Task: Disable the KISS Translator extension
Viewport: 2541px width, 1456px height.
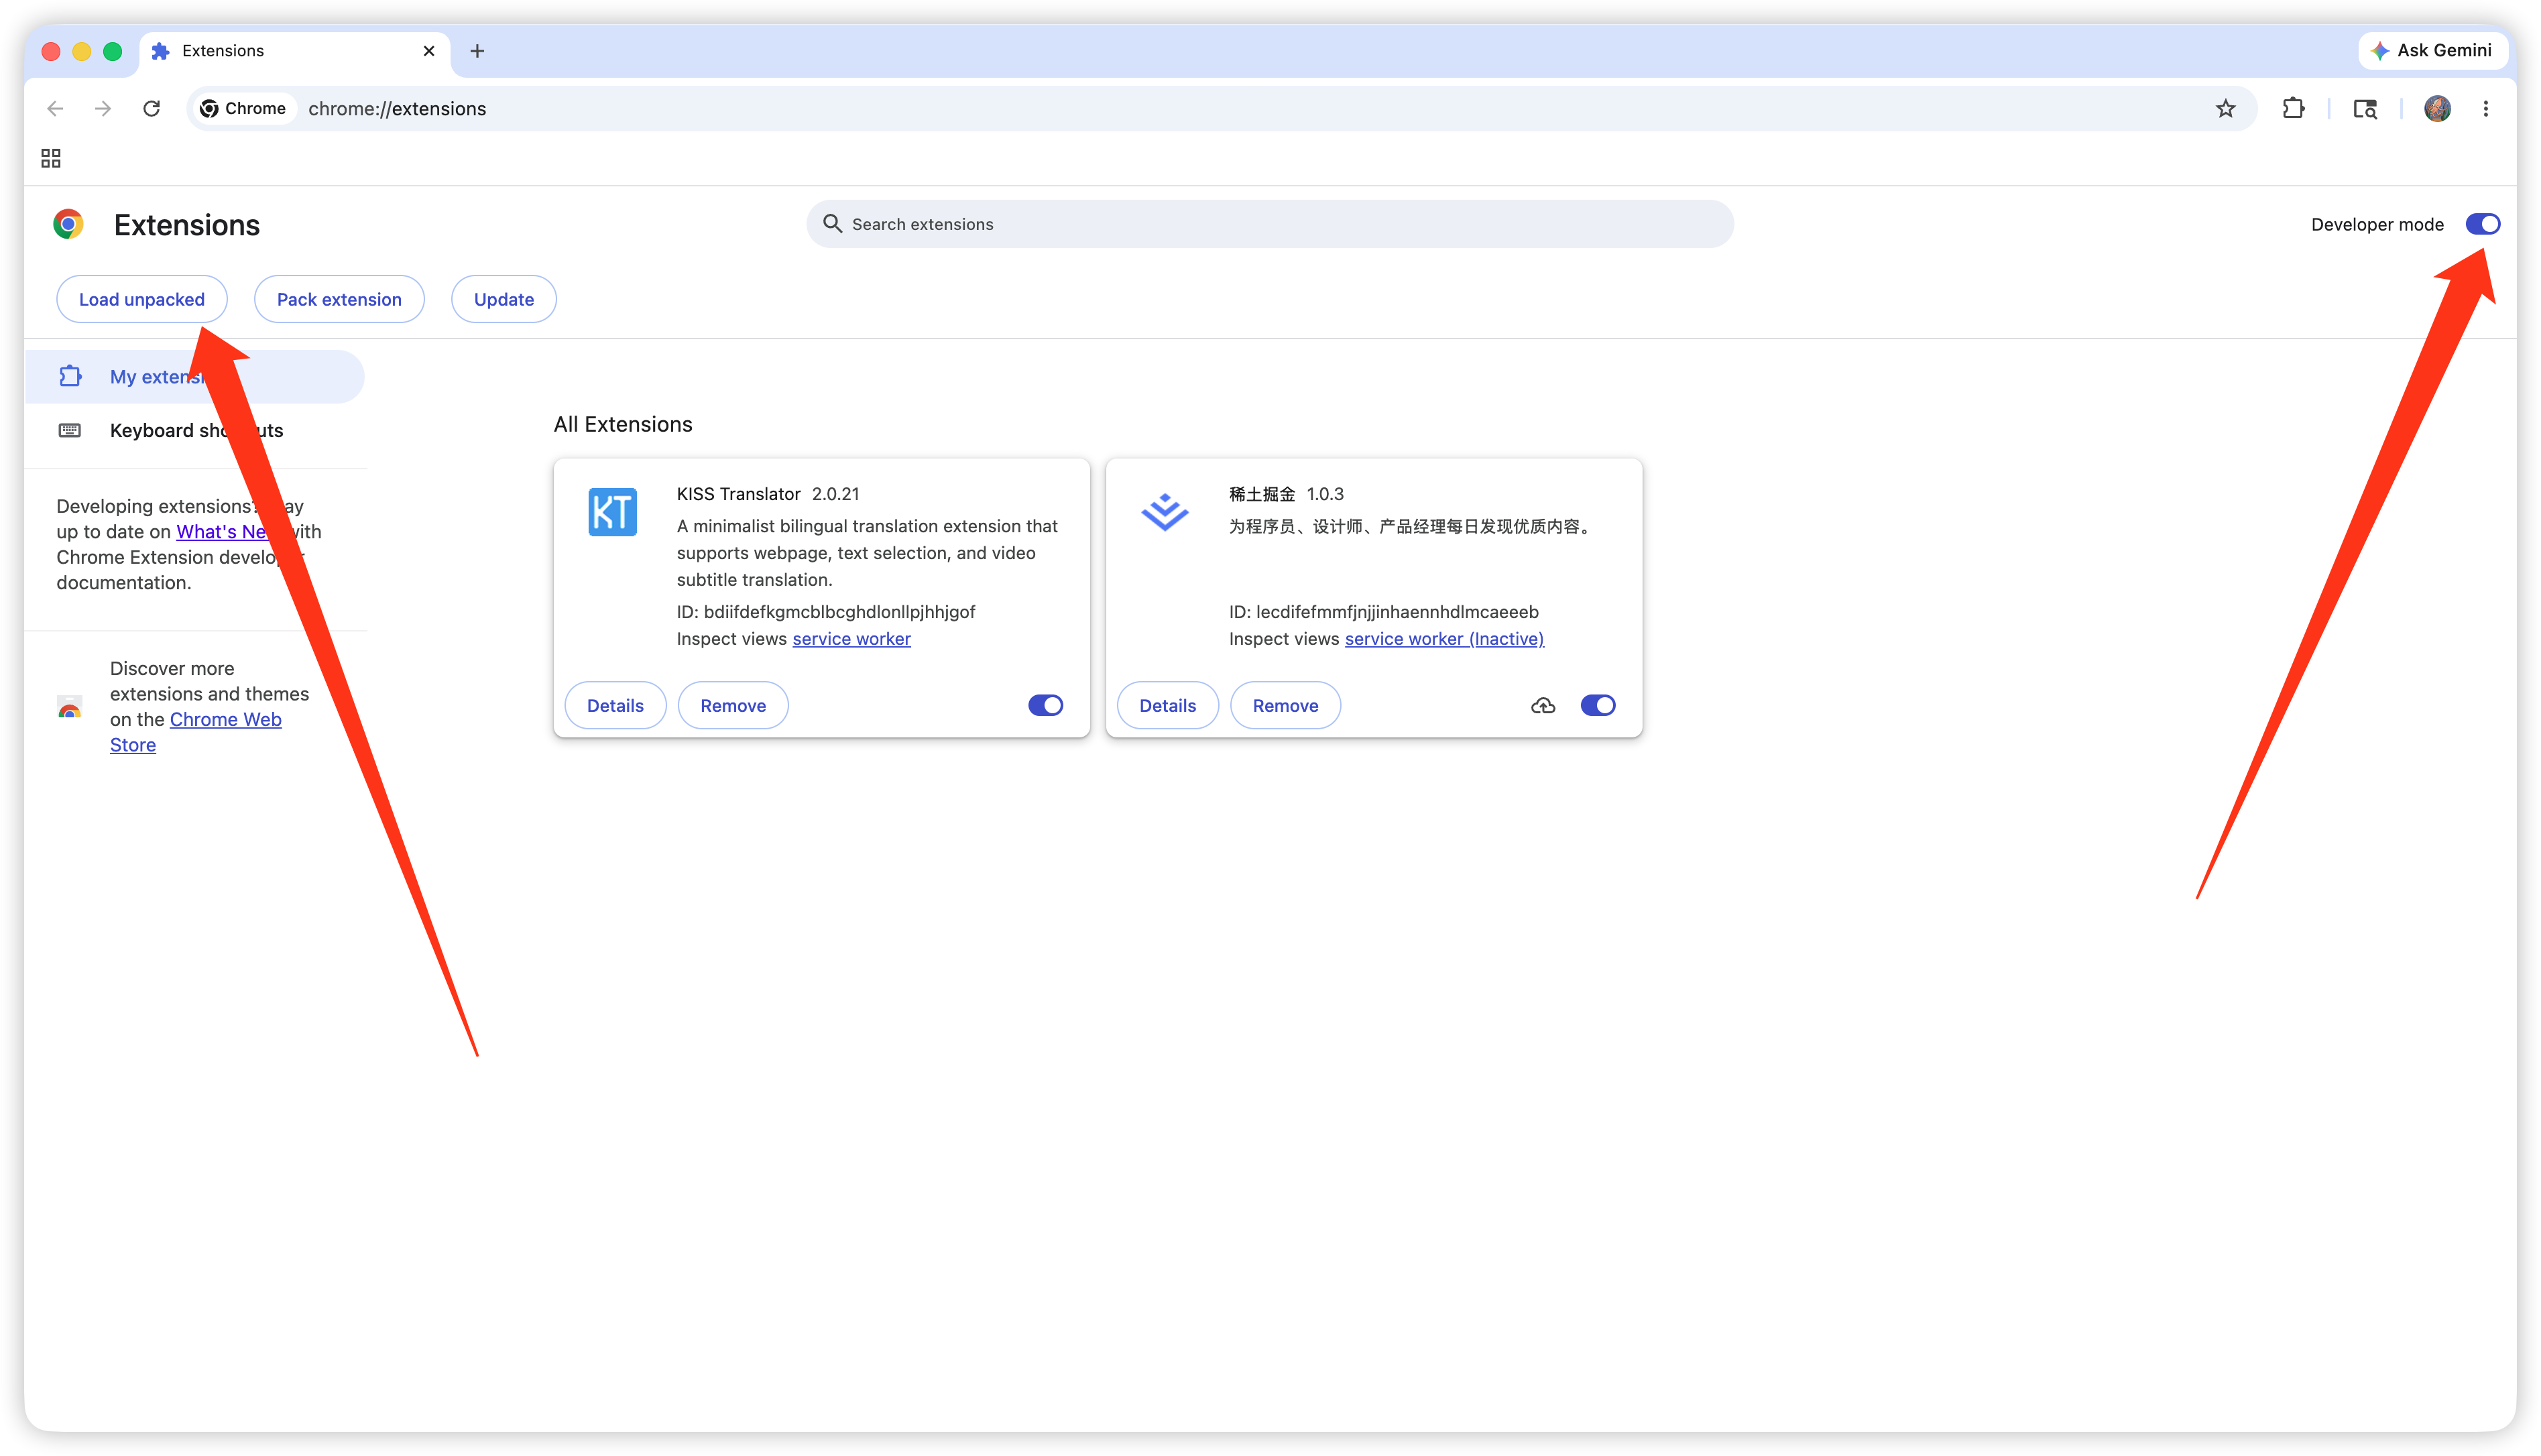Action: pyautogui.click(x=1045, y=706)
